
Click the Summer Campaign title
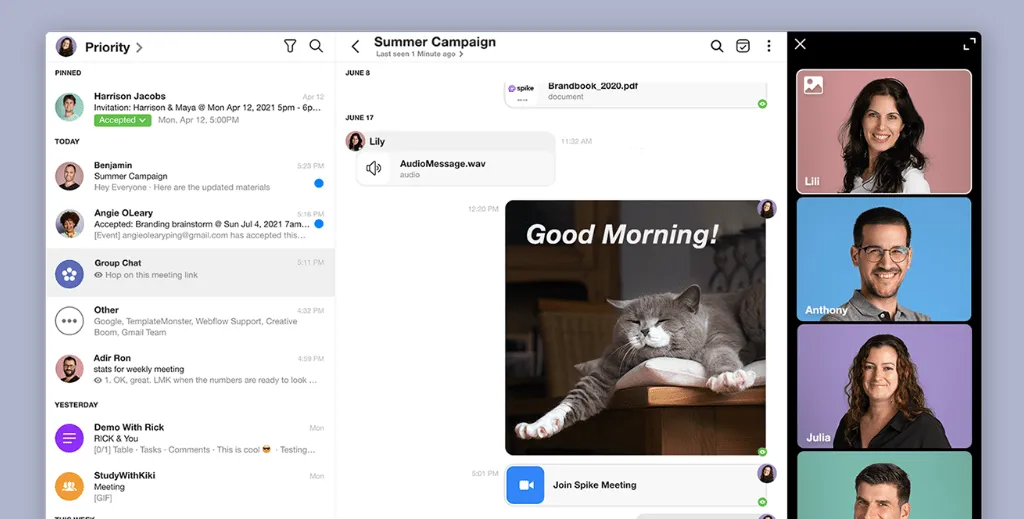[x=435, y=42]
